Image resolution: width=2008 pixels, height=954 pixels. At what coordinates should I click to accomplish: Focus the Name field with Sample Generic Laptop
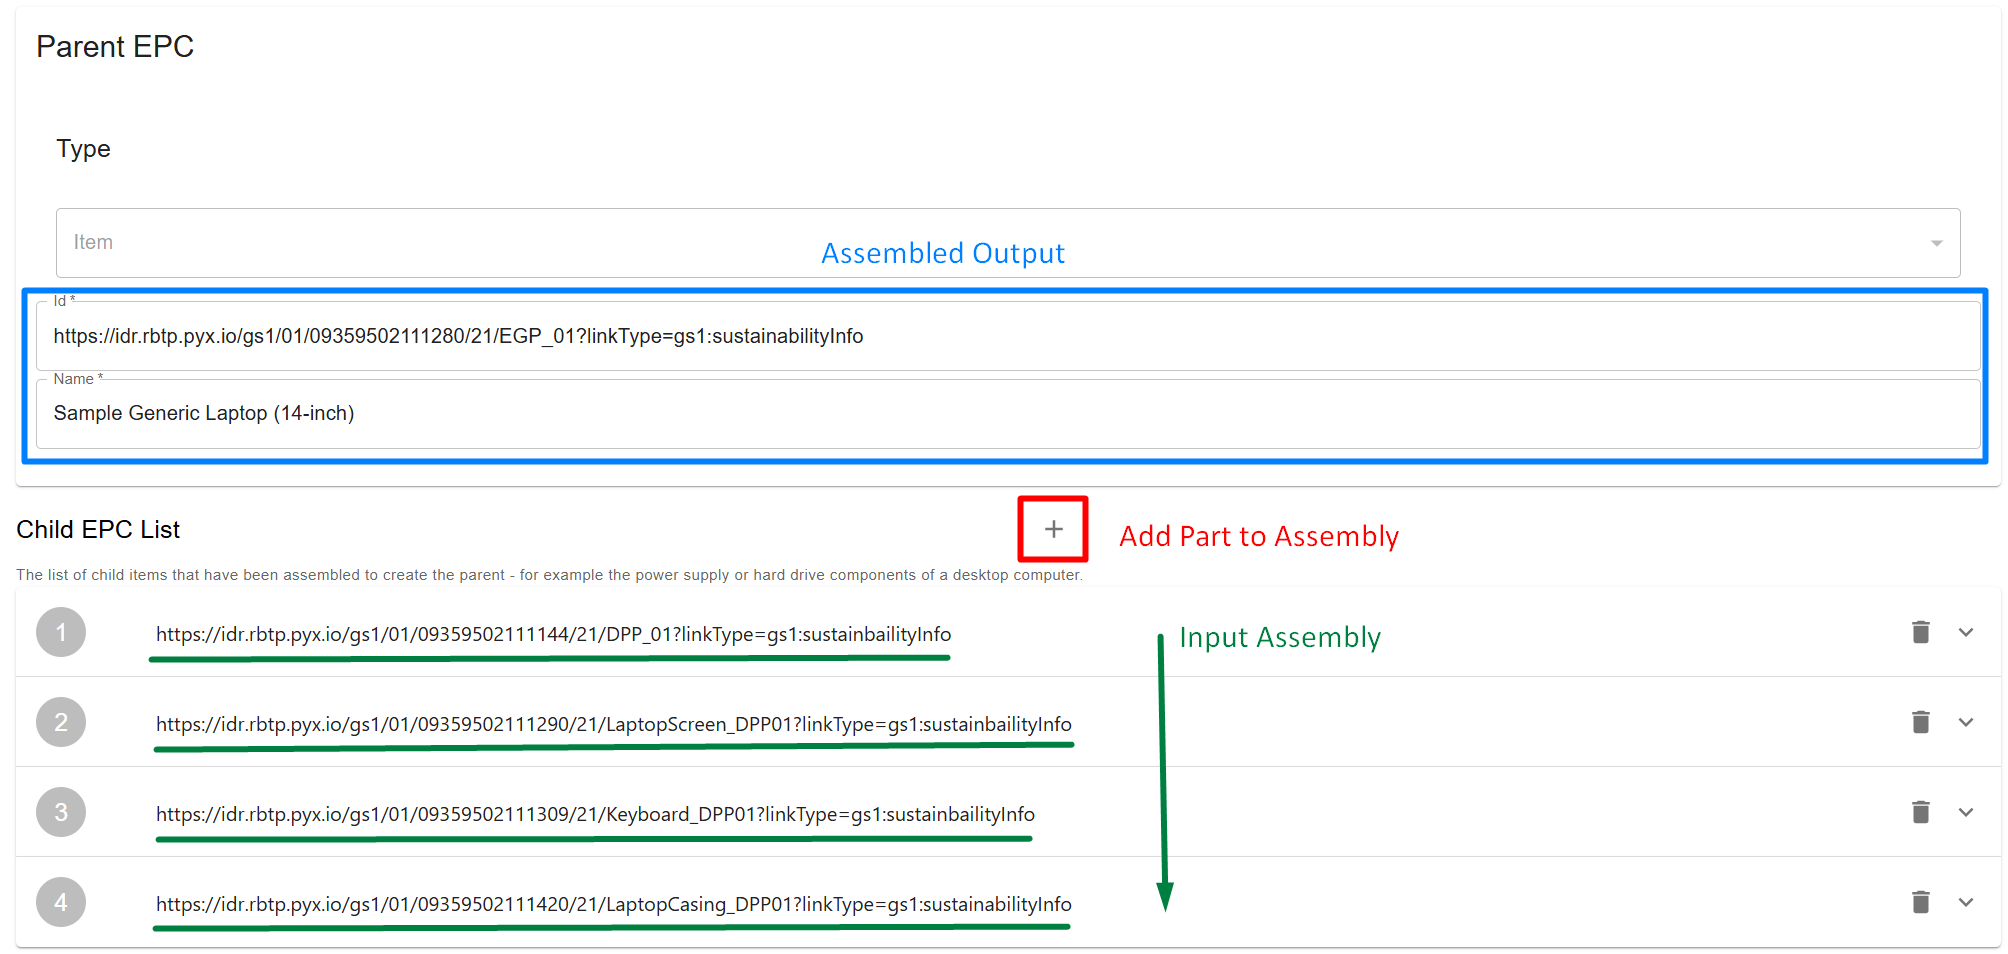tap(1007, 413)
